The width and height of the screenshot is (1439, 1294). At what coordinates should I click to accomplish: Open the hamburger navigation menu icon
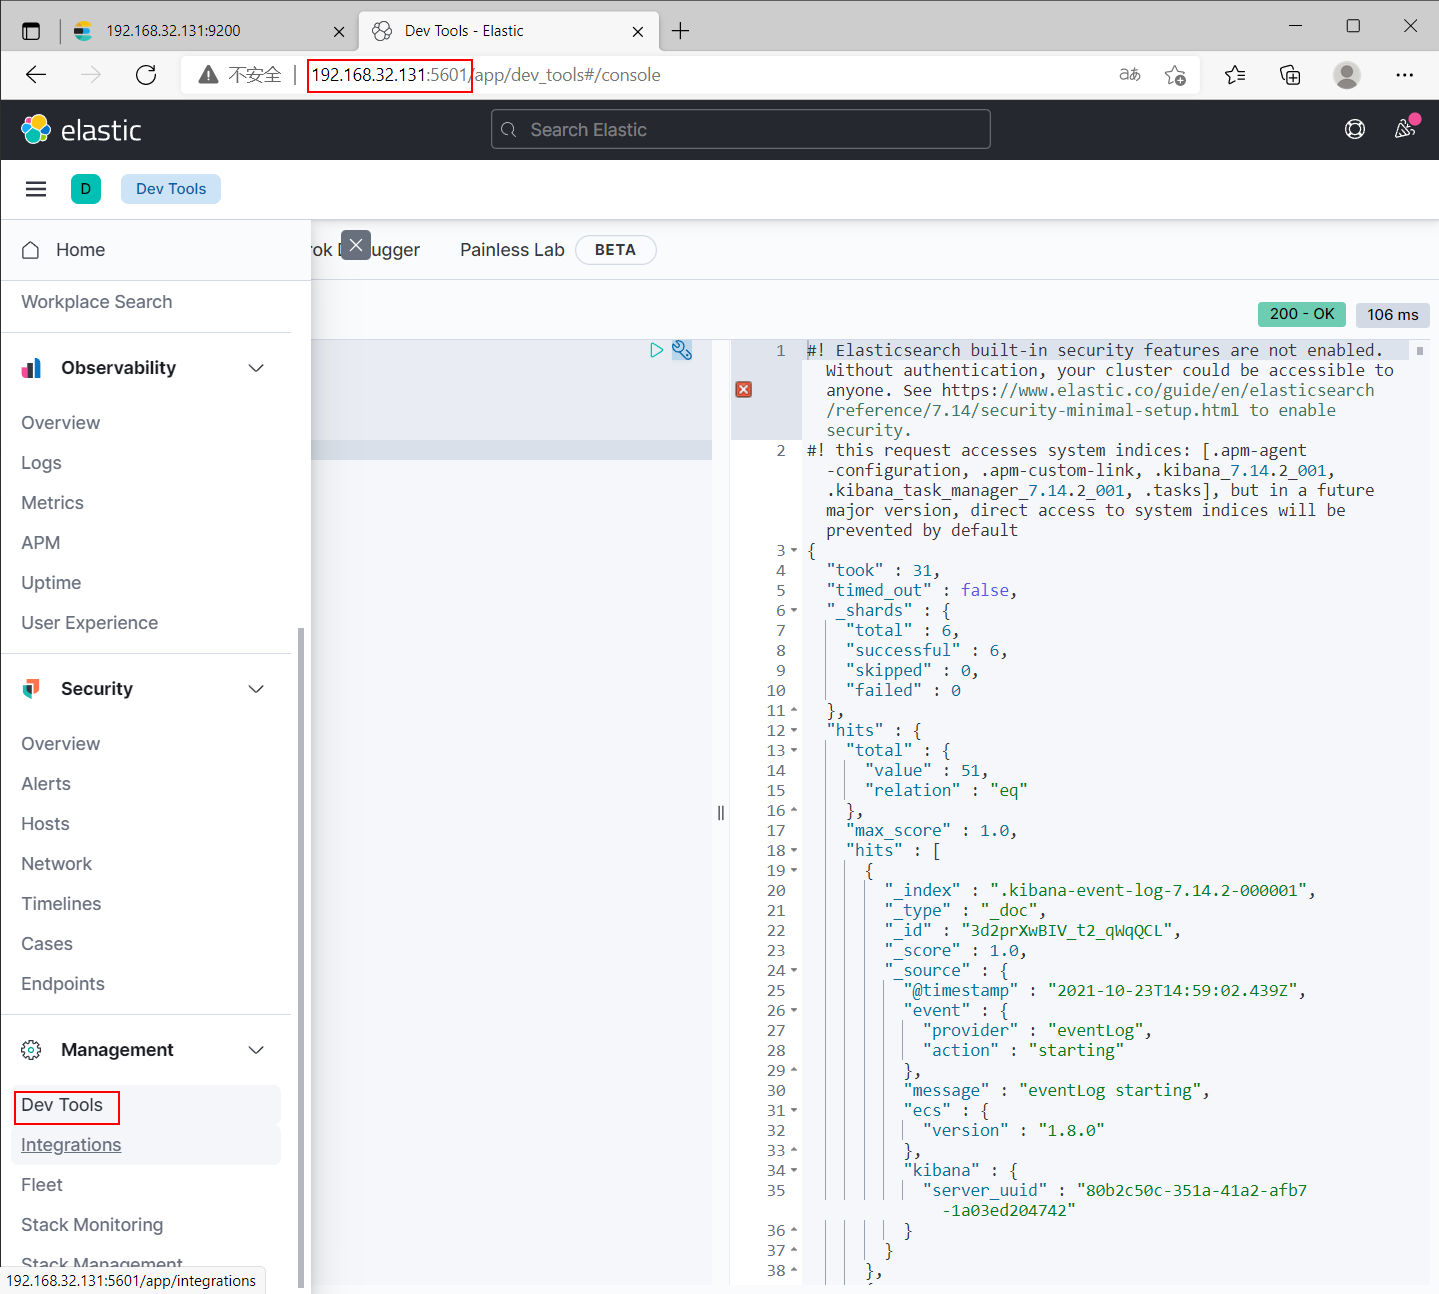(36, 189)
